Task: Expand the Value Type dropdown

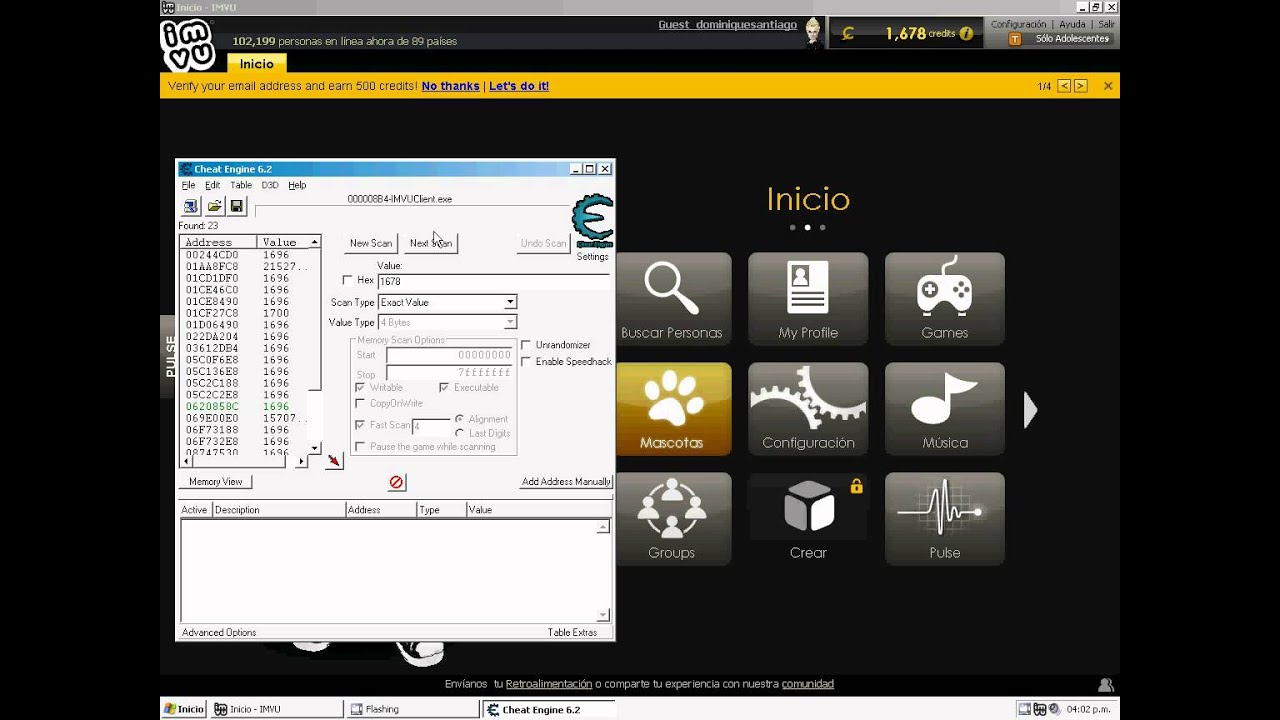Action: tap(510, 322)
